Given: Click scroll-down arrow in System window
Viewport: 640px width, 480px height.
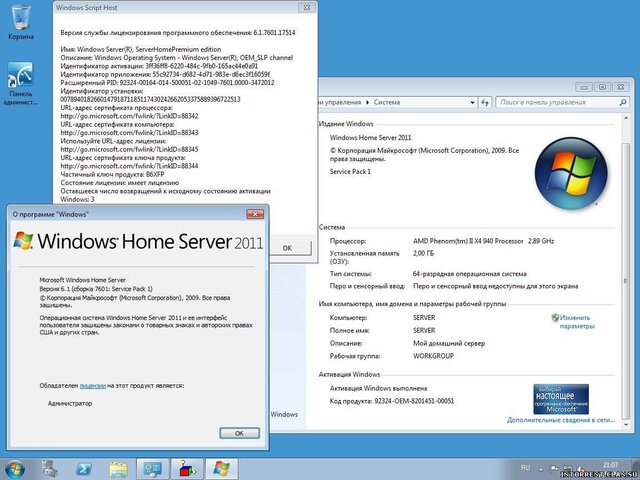Looking at the screenshot, I should point(627,425).
